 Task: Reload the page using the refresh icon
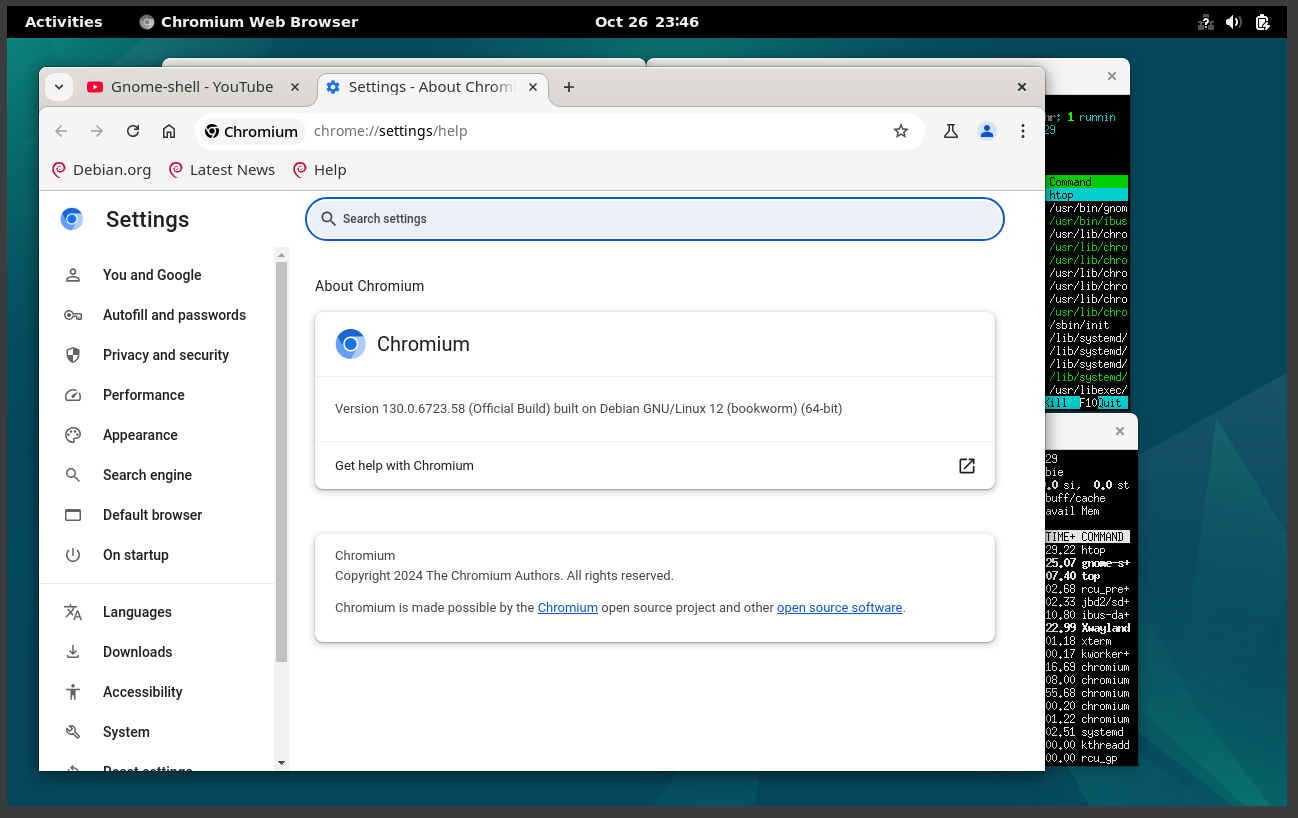133,131
